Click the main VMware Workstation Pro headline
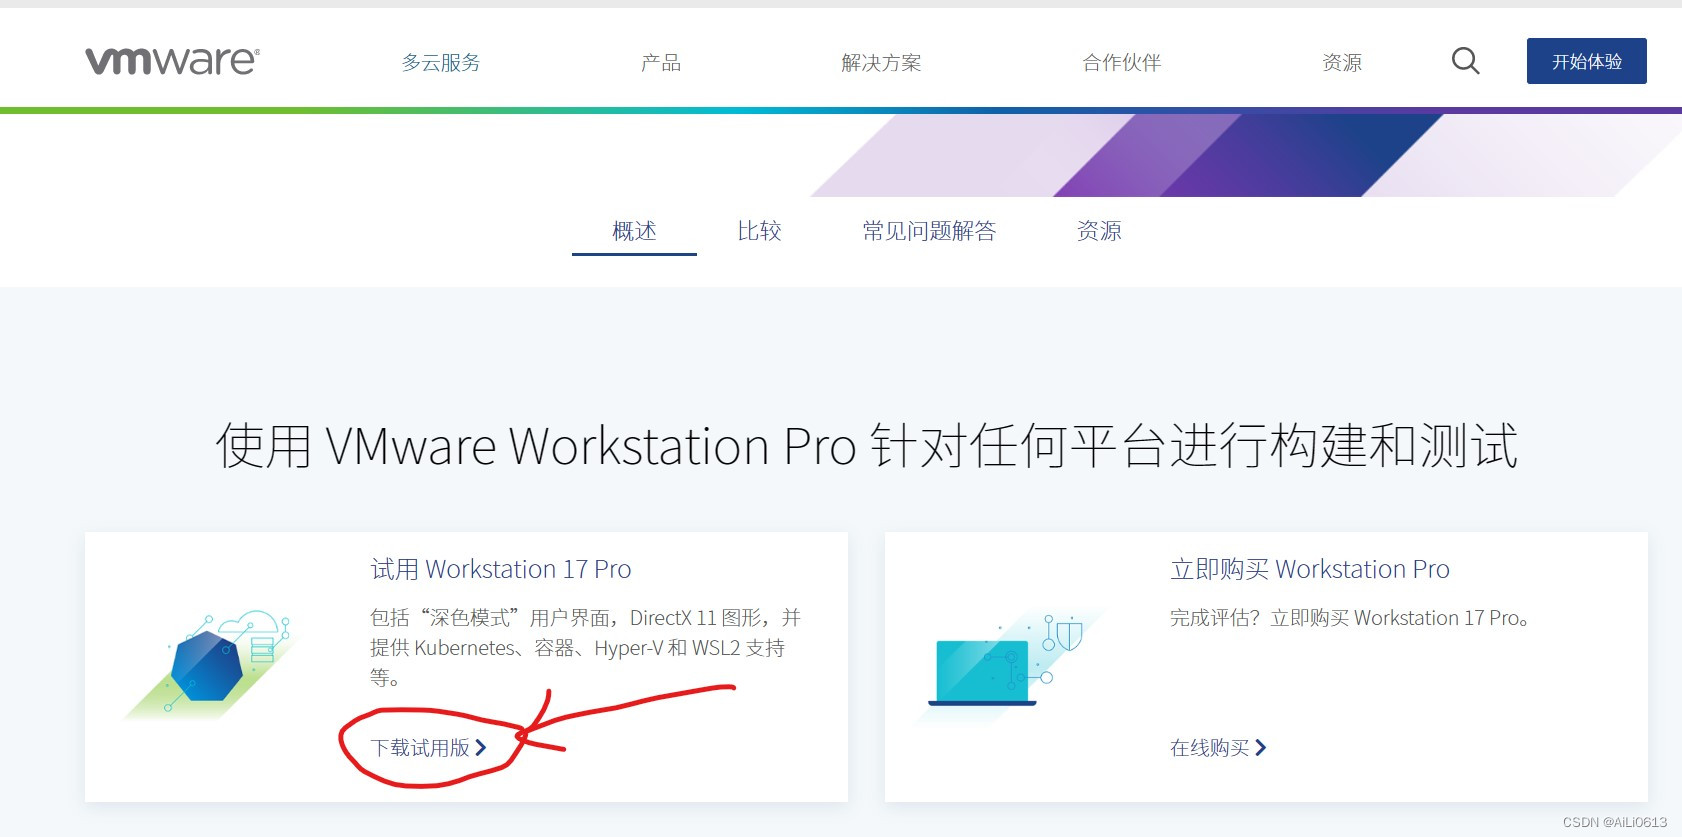 867,446
